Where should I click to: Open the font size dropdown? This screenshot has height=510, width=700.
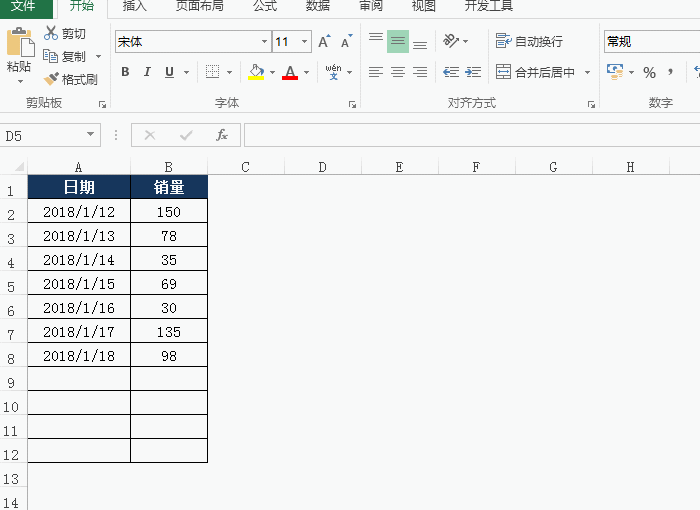(304, 42)
